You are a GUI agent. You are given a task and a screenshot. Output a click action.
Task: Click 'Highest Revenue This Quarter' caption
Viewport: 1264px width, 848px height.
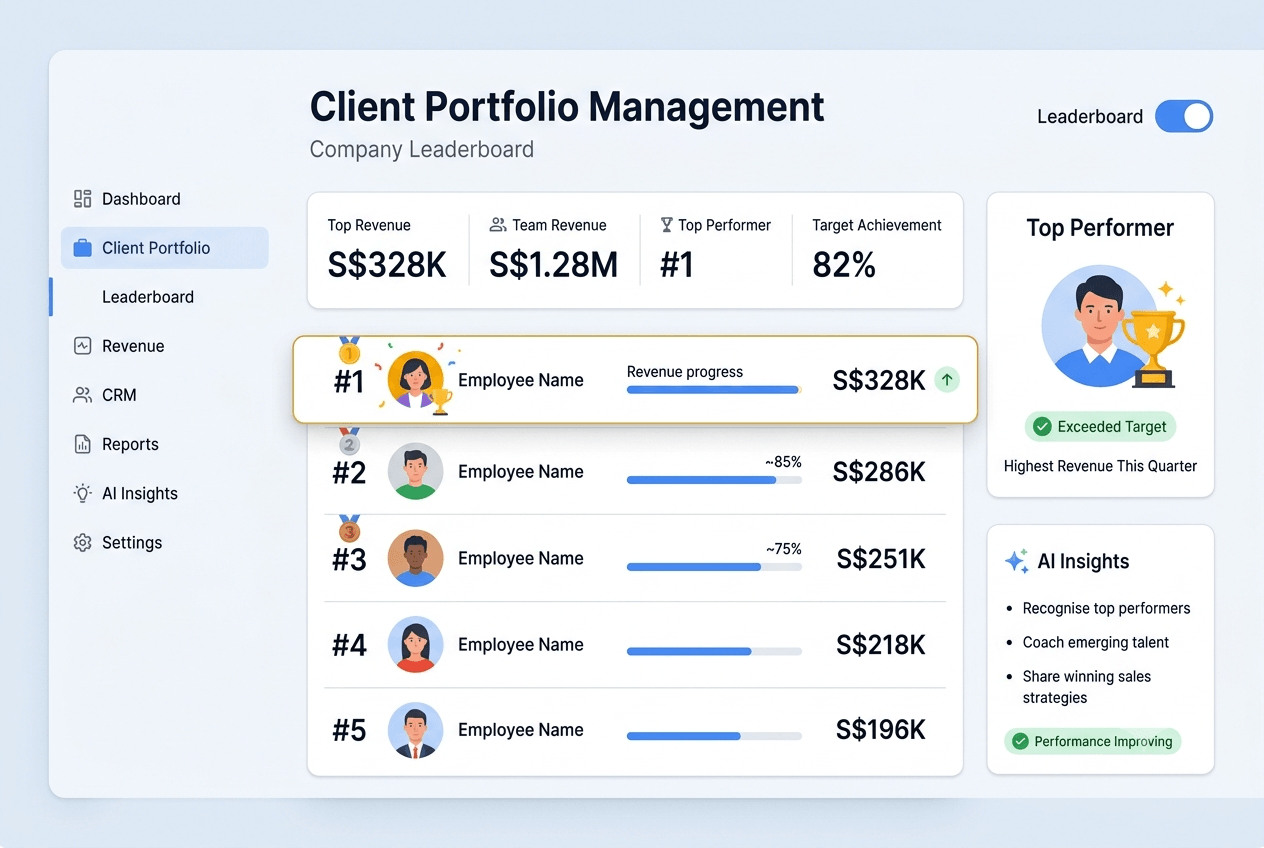tap(1100, 466)
